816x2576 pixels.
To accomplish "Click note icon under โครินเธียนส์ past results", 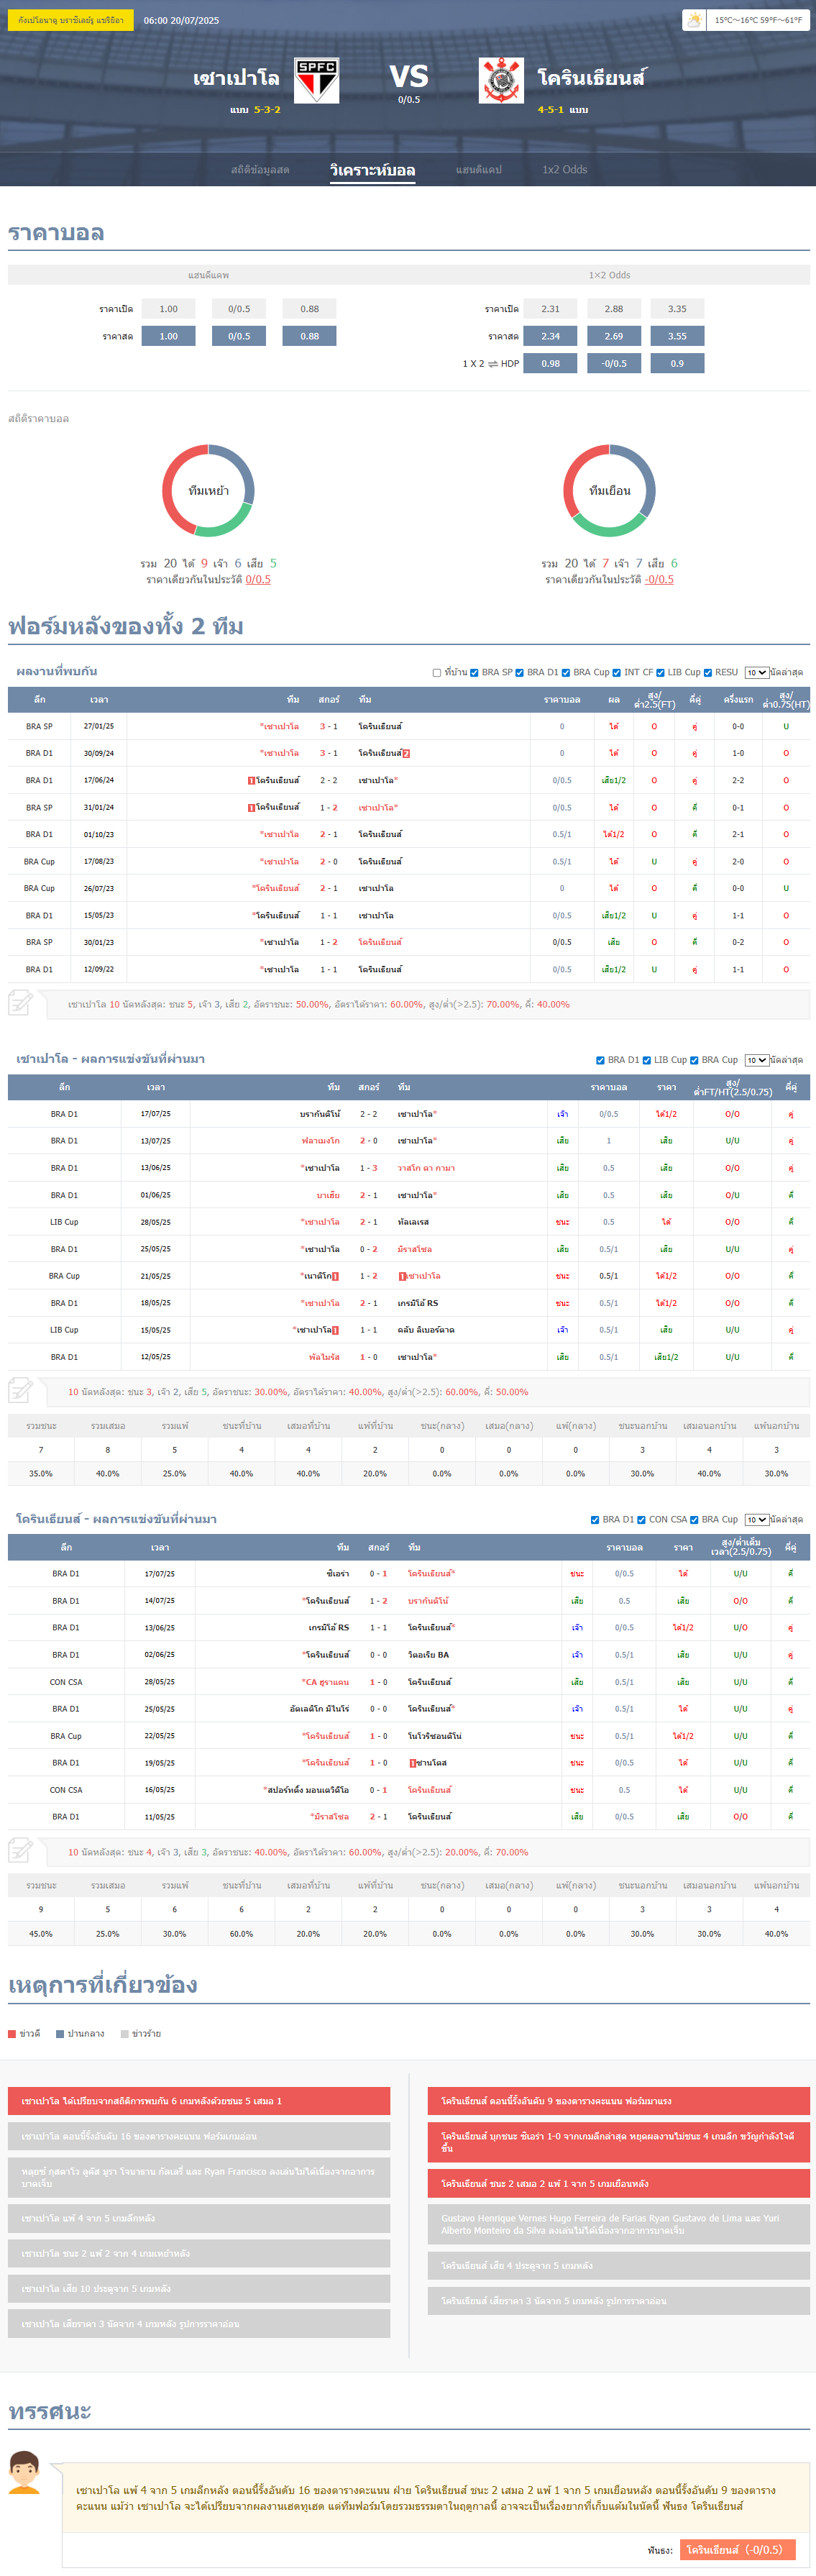I will pos(21,1850).
